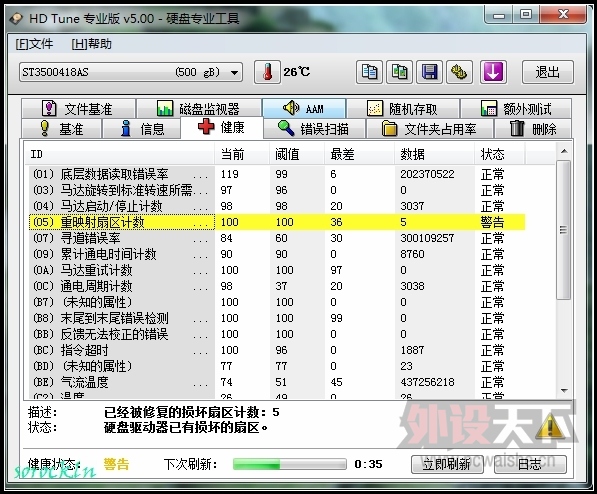Select the 重映射扇区计数 warning row

click(277, 222)
